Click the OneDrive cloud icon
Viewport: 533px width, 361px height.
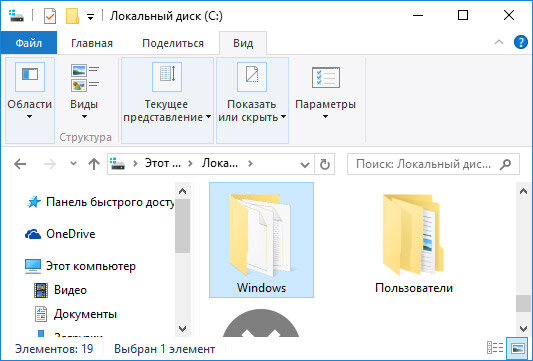[x=33, y=234]
